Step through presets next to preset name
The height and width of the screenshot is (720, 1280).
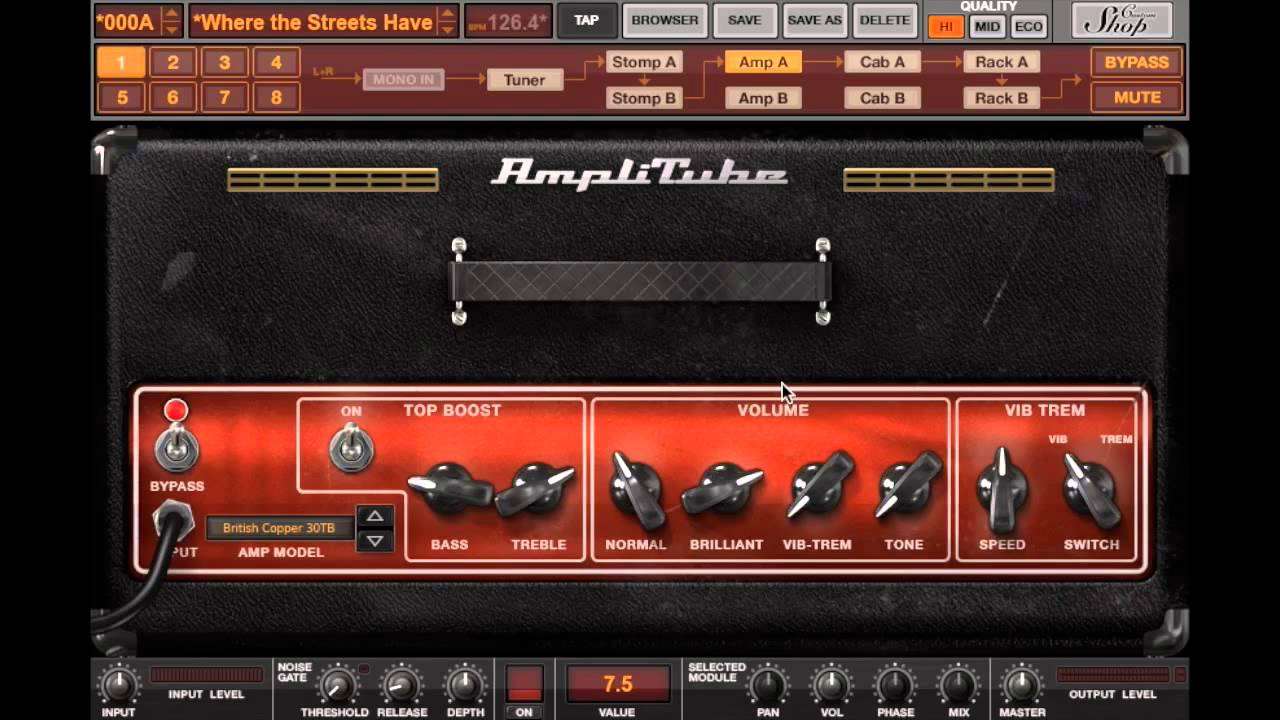pos(447,21)
